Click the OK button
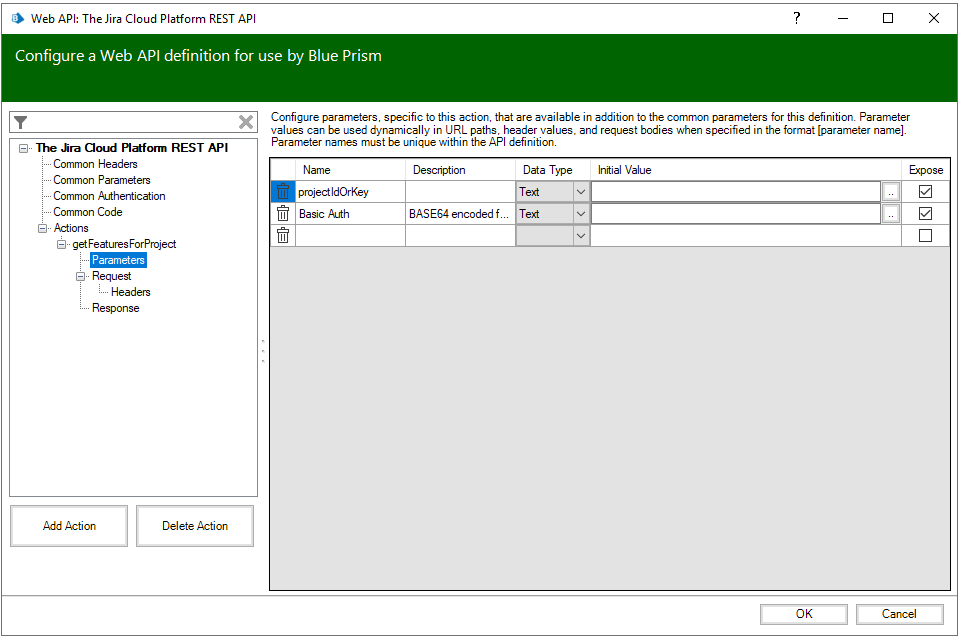 (804, 614)
